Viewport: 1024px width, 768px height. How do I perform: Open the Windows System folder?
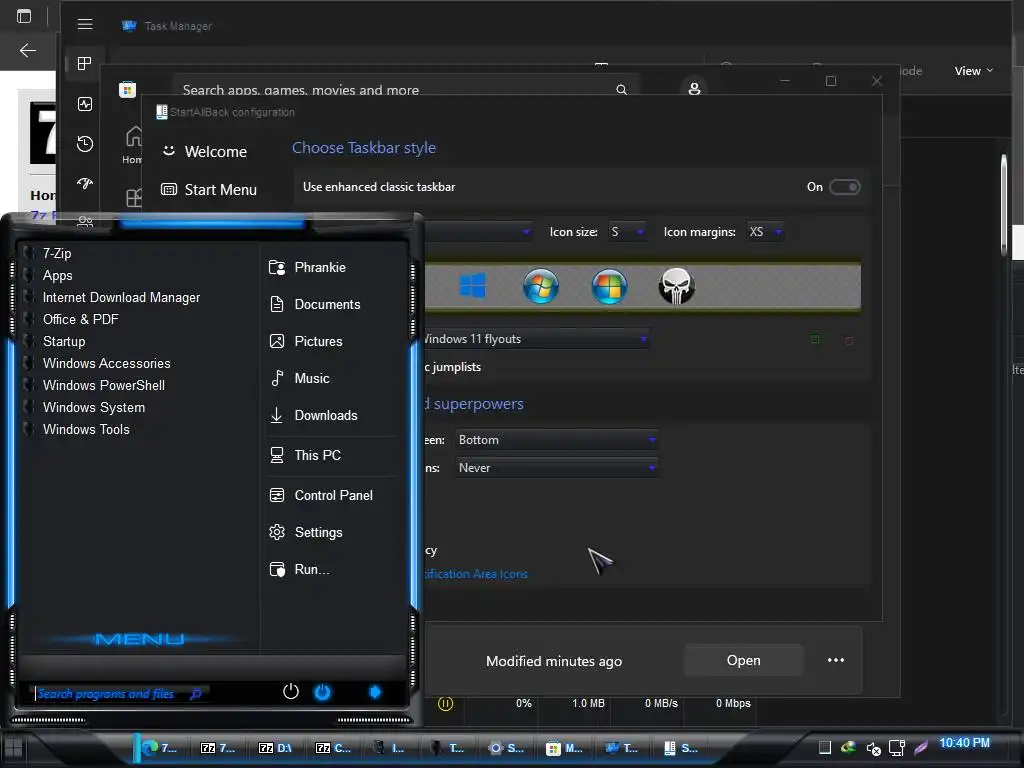(x=94, y=408)
